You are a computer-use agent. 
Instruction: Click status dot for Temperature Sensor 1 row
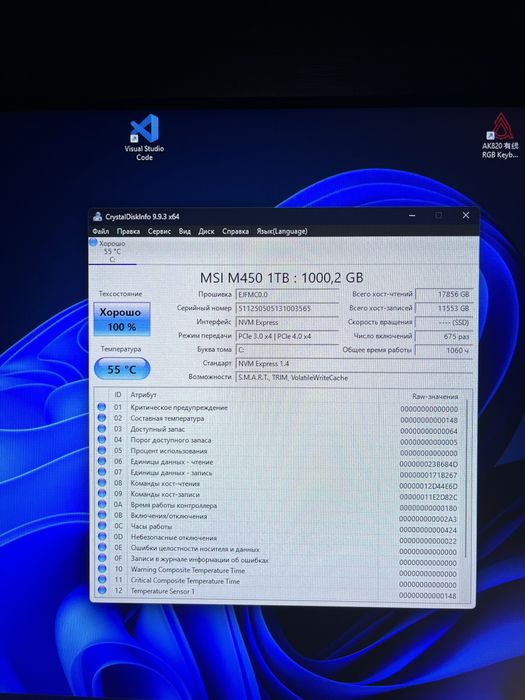pyautogui.click(x=102, y=591)
